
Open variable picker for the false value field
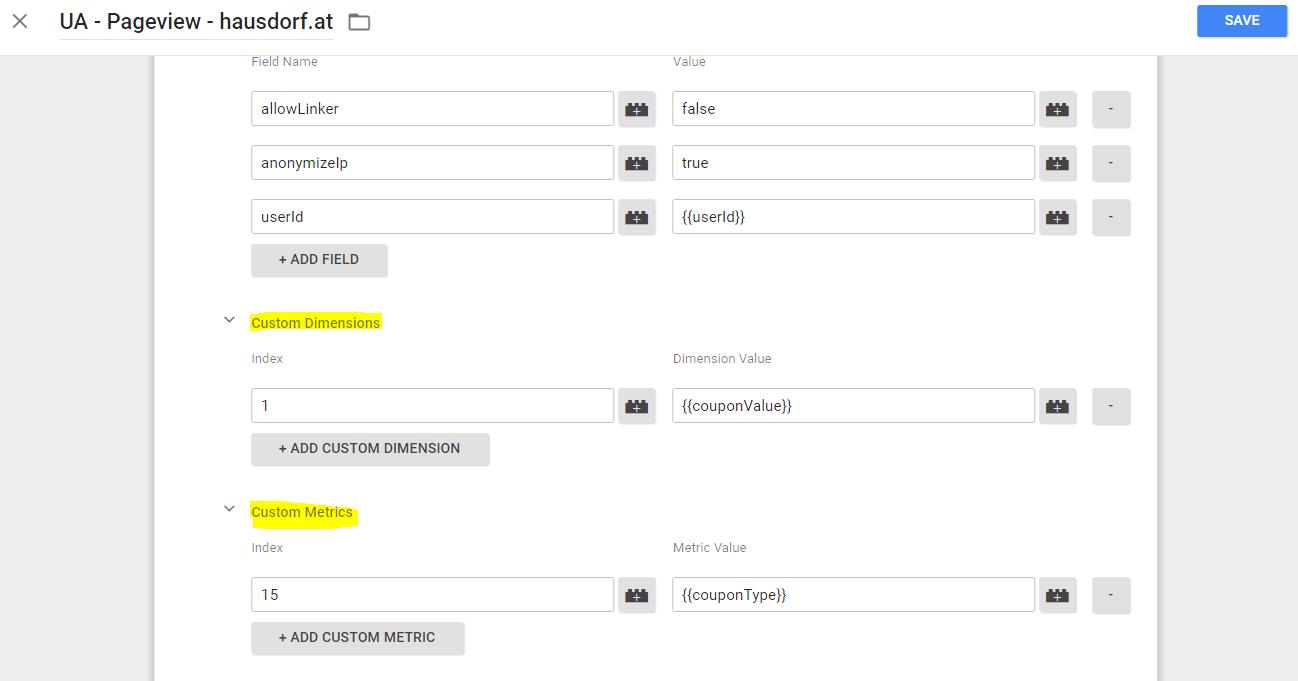[x=1057, y=108]
